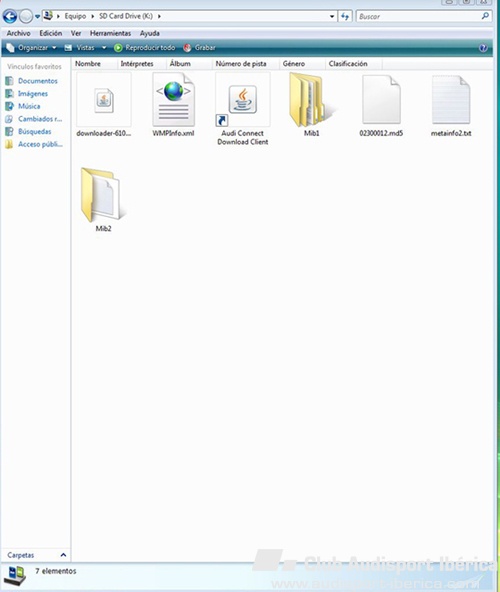The width and height of the screenshot is (500, 592).
Task: Open the address bar history dropdown
Action: [x=332, y=17]
